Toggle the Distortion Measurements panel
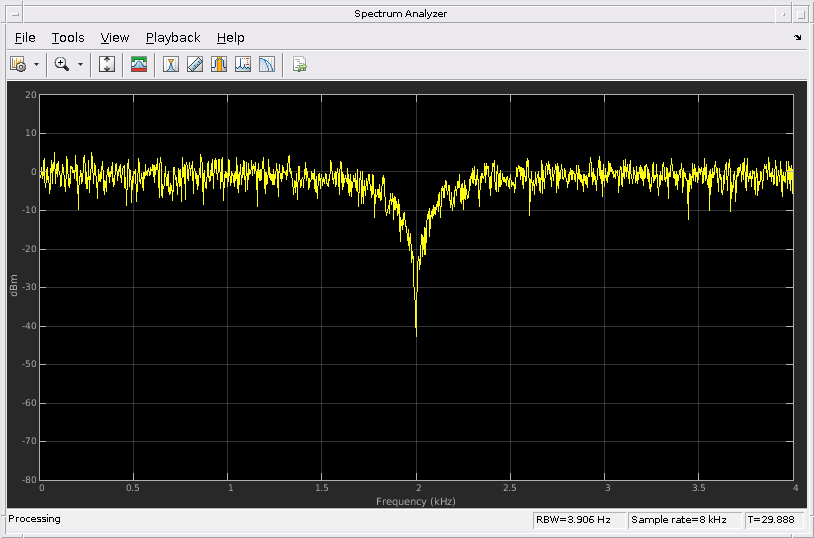814x538 pixels. point(243,64)
